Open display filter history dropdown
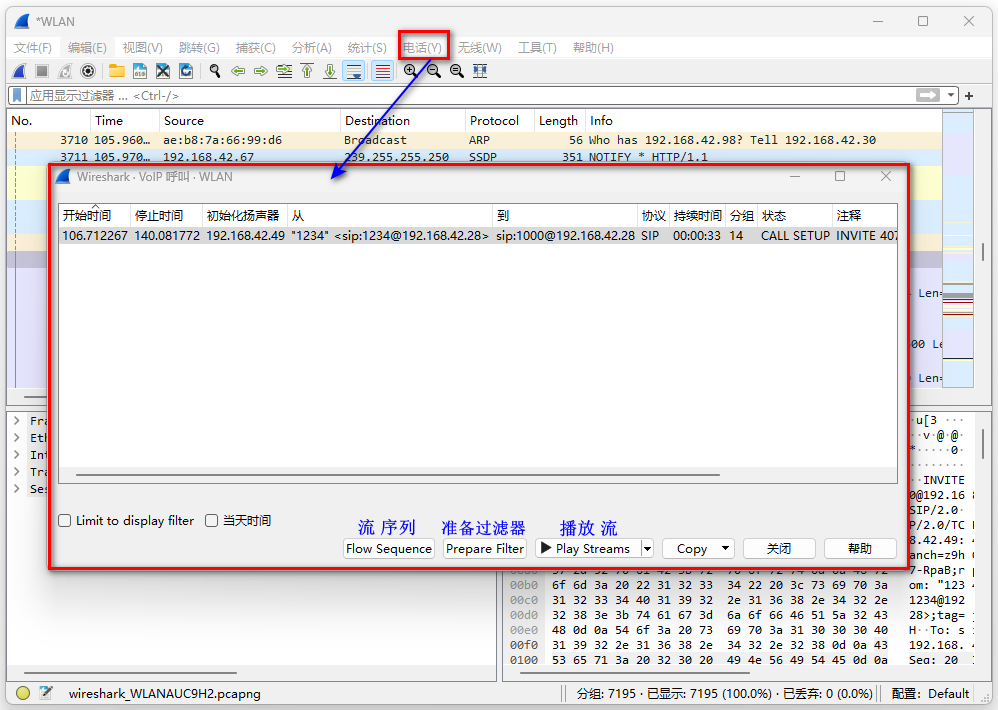This screenshot has width=998, height=710. point(950,95)
